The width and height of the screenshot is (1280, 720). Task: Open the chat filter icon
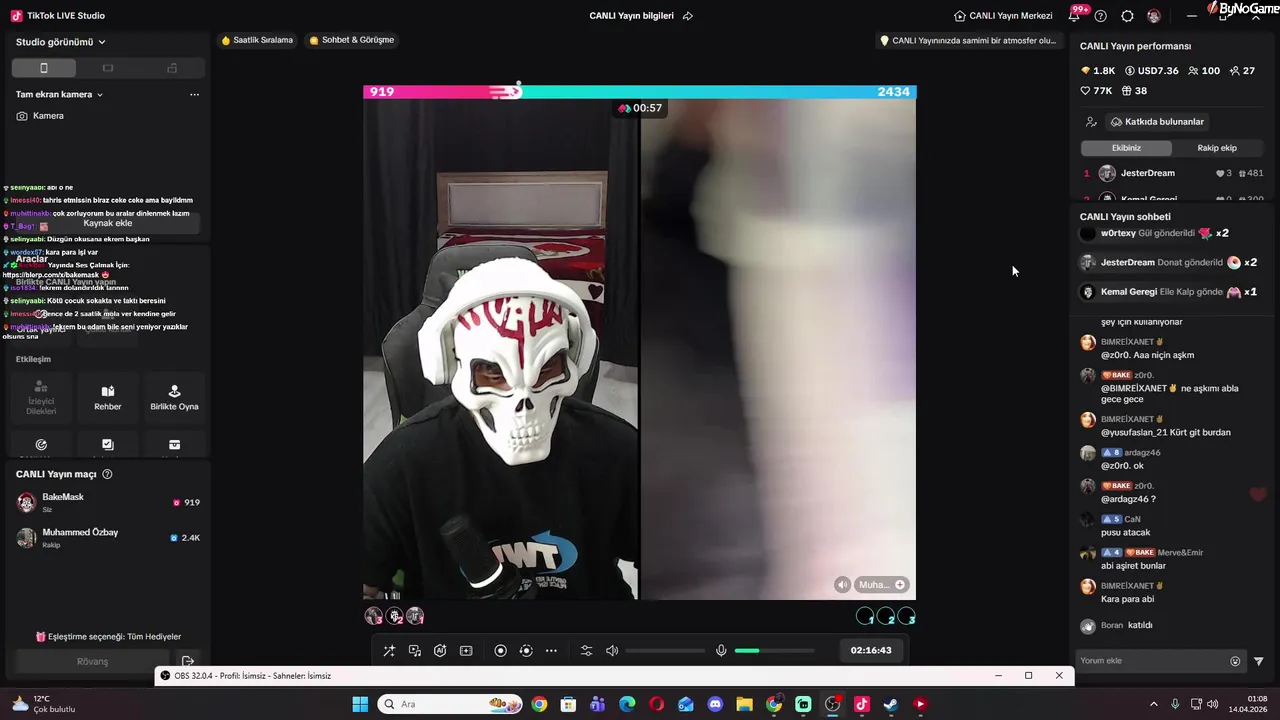1259,661
